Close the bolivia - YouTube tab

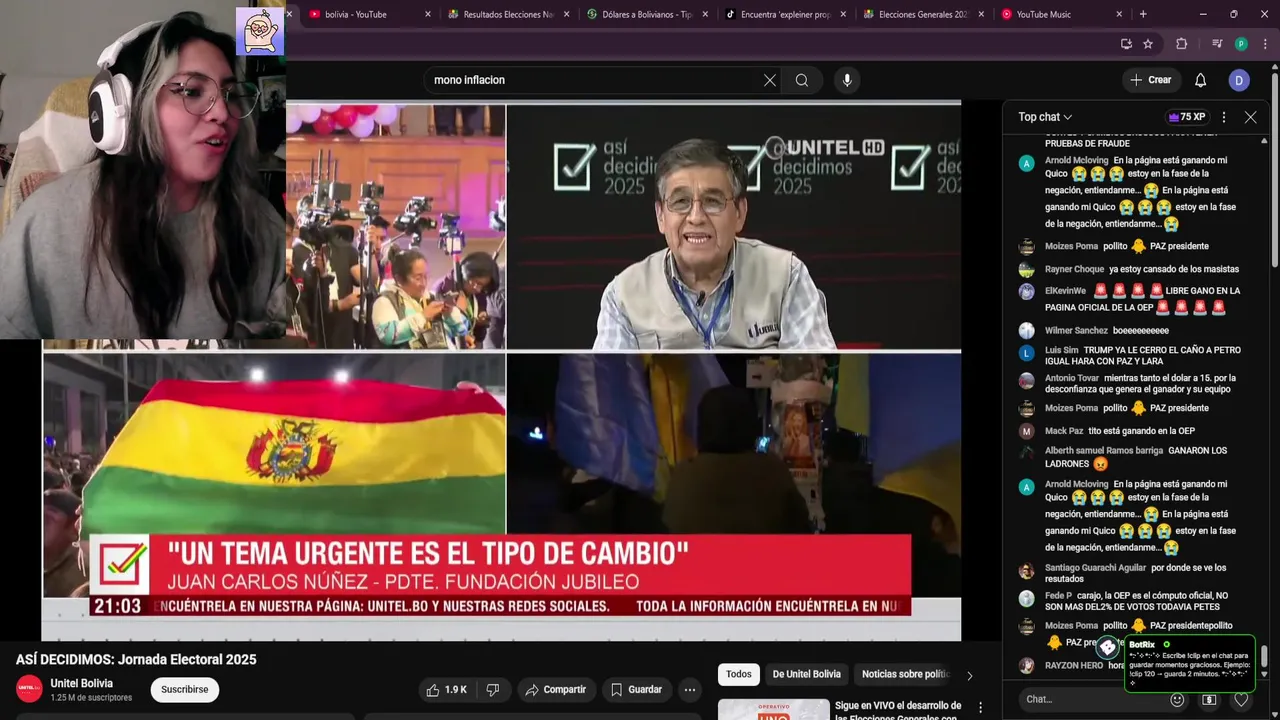[428, 14]
